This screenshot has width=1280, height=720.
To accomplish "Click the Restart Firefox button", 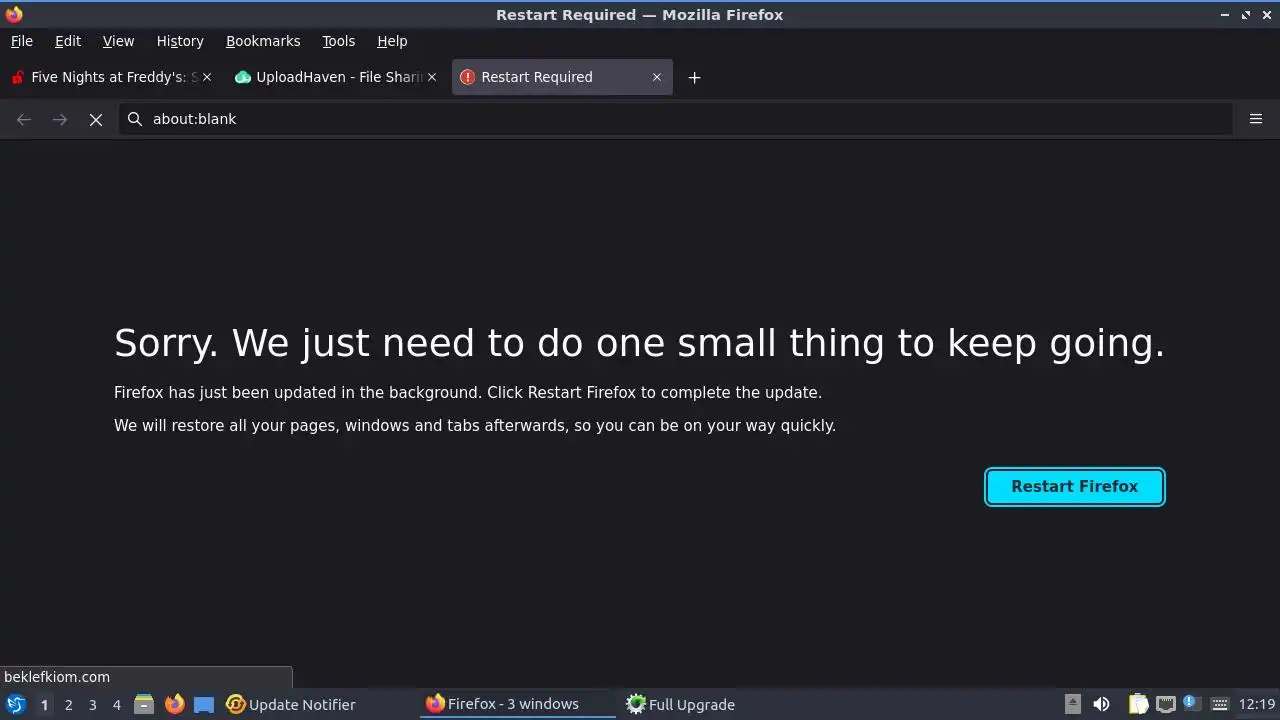I will tap(1074, 487).
